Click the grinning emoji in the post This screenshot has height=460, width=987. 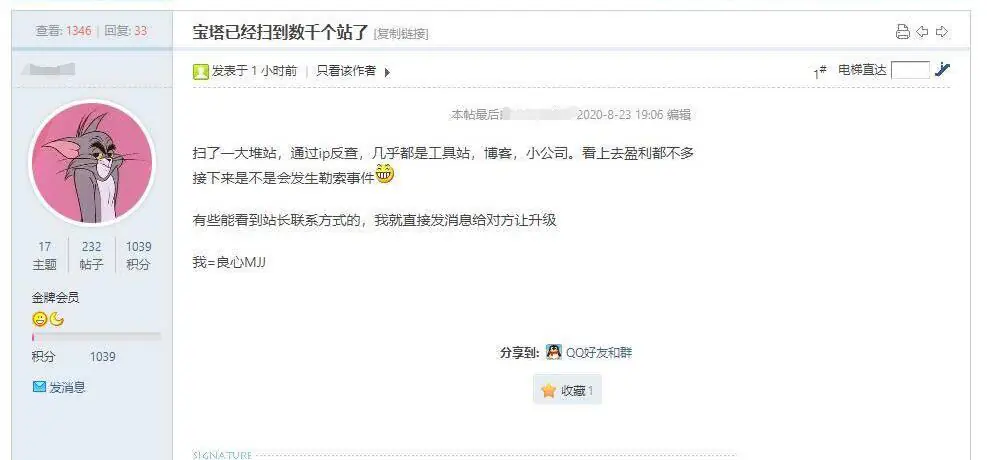click(x=385, y=173)
